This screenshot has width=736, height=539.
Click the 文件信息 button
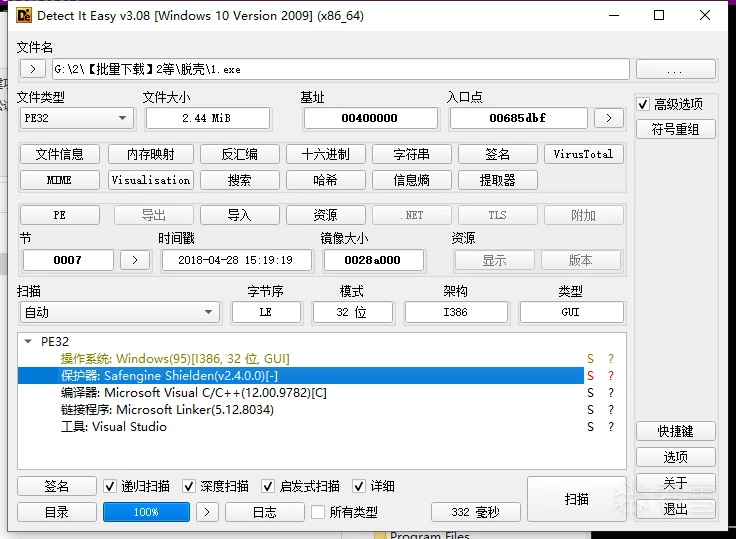click(x=60, y=154)
